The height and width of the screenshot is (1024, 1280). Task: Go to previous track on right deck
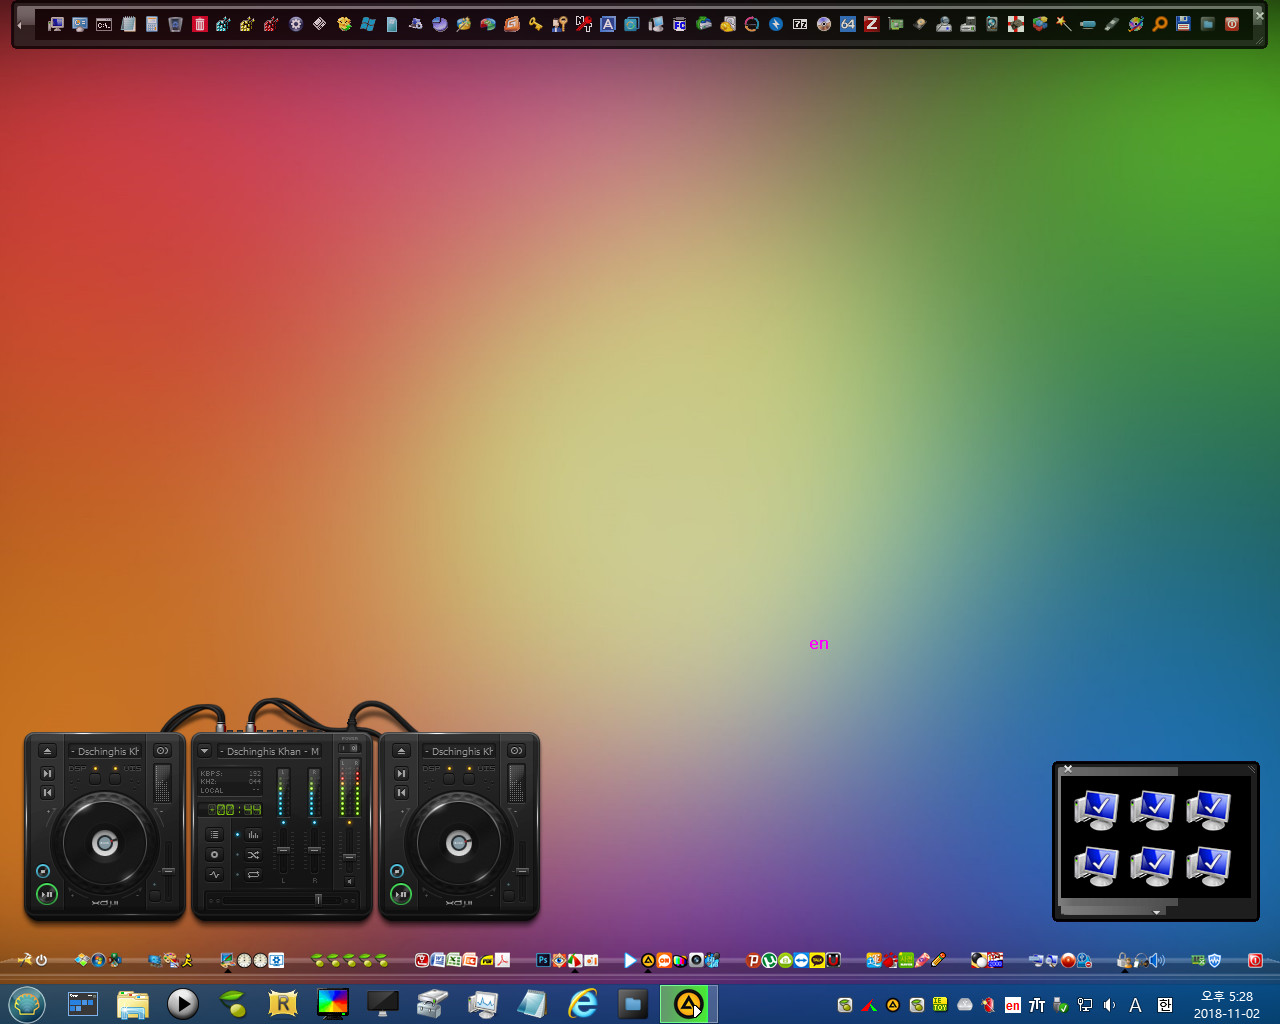[400, 792]
